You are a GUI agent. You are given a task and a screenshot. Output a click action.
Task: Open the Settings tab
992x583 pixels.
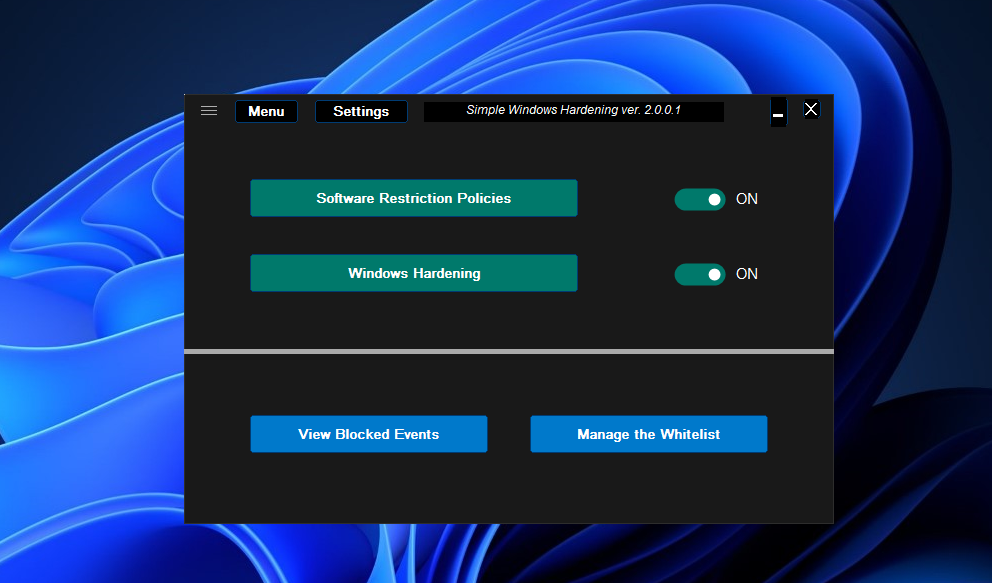point(361,111)
